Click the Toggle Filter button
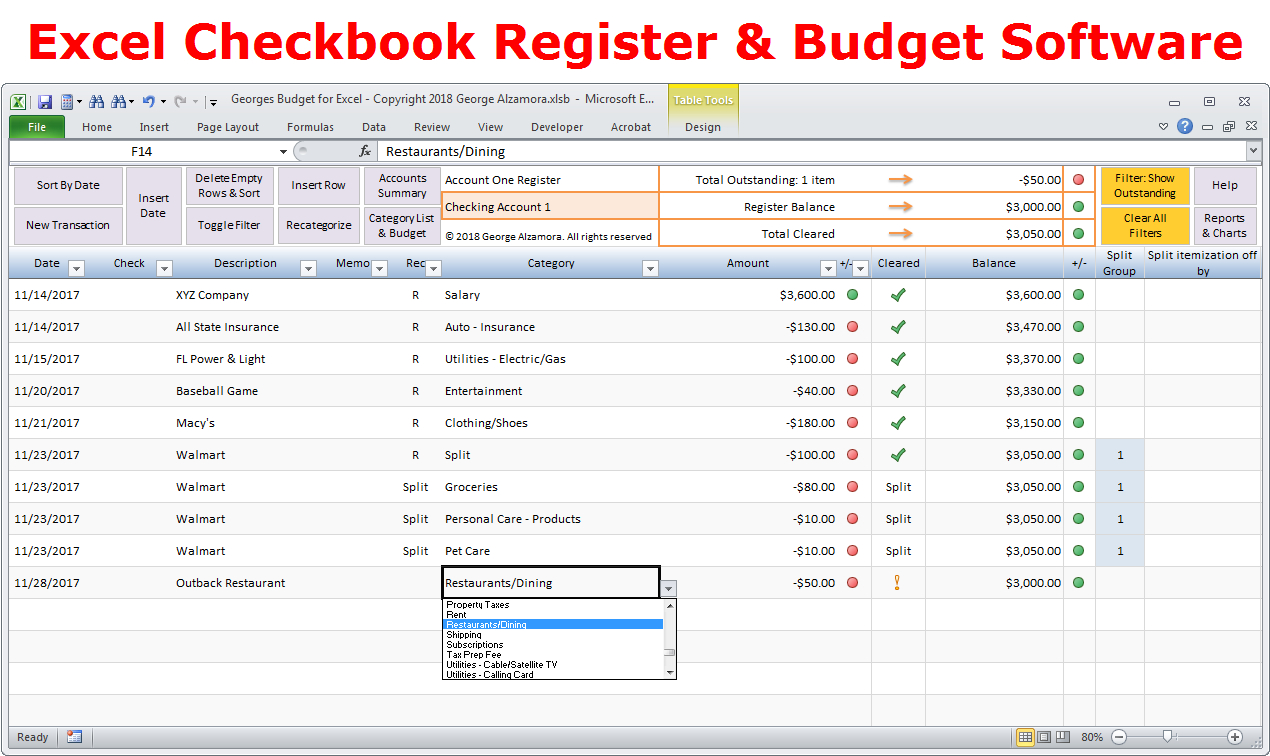 click(x=229, y=225)
